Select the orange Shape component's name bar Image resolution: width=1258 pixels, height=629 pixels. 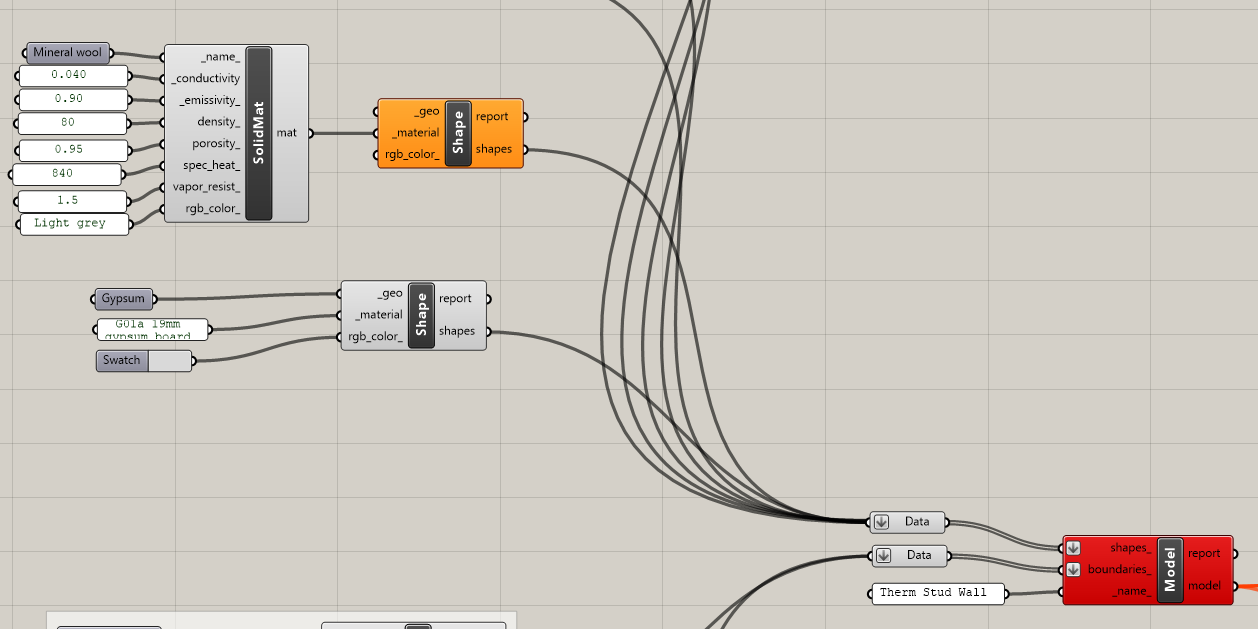tap(458, 133)
